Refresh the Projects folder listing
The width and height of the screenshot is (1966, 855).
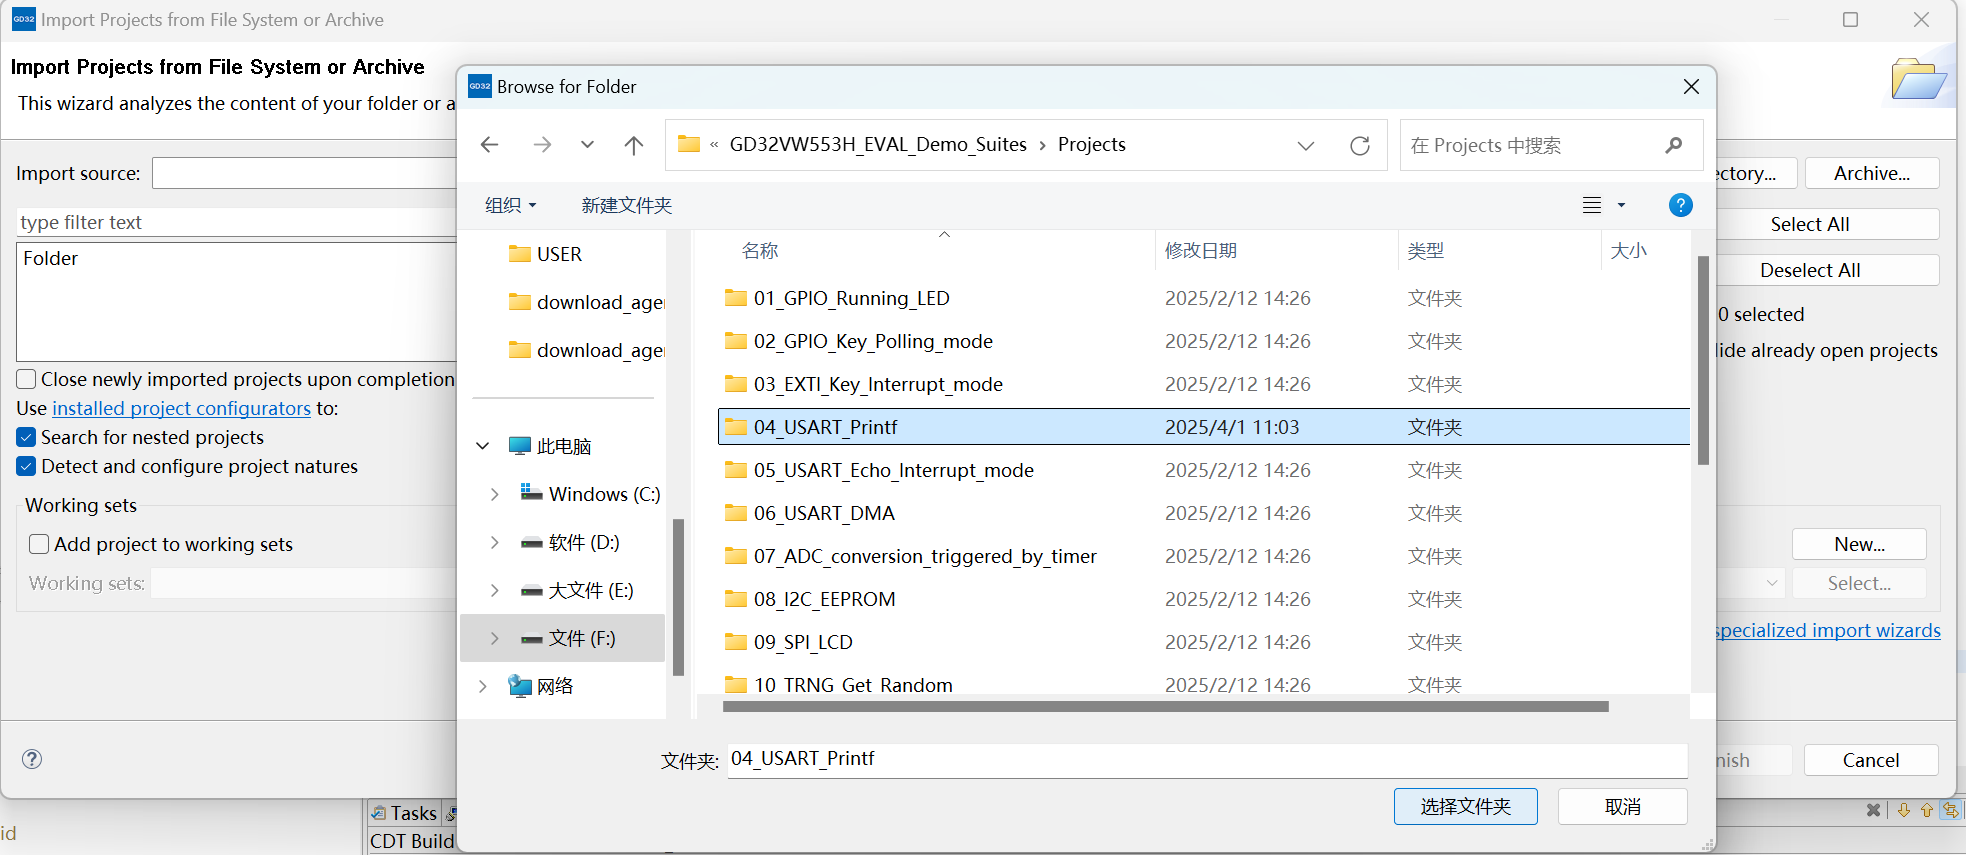coord(1359,146)
